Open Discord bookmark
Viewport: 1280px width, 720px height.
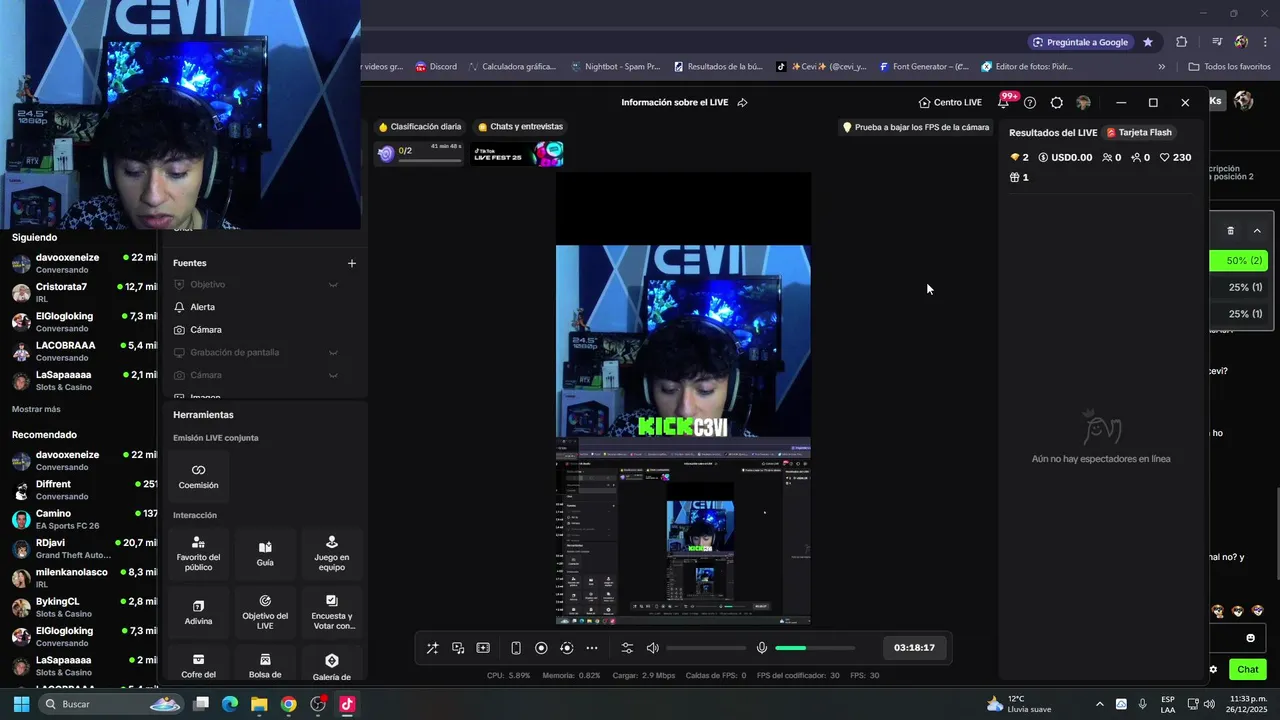tap(436, 67)
